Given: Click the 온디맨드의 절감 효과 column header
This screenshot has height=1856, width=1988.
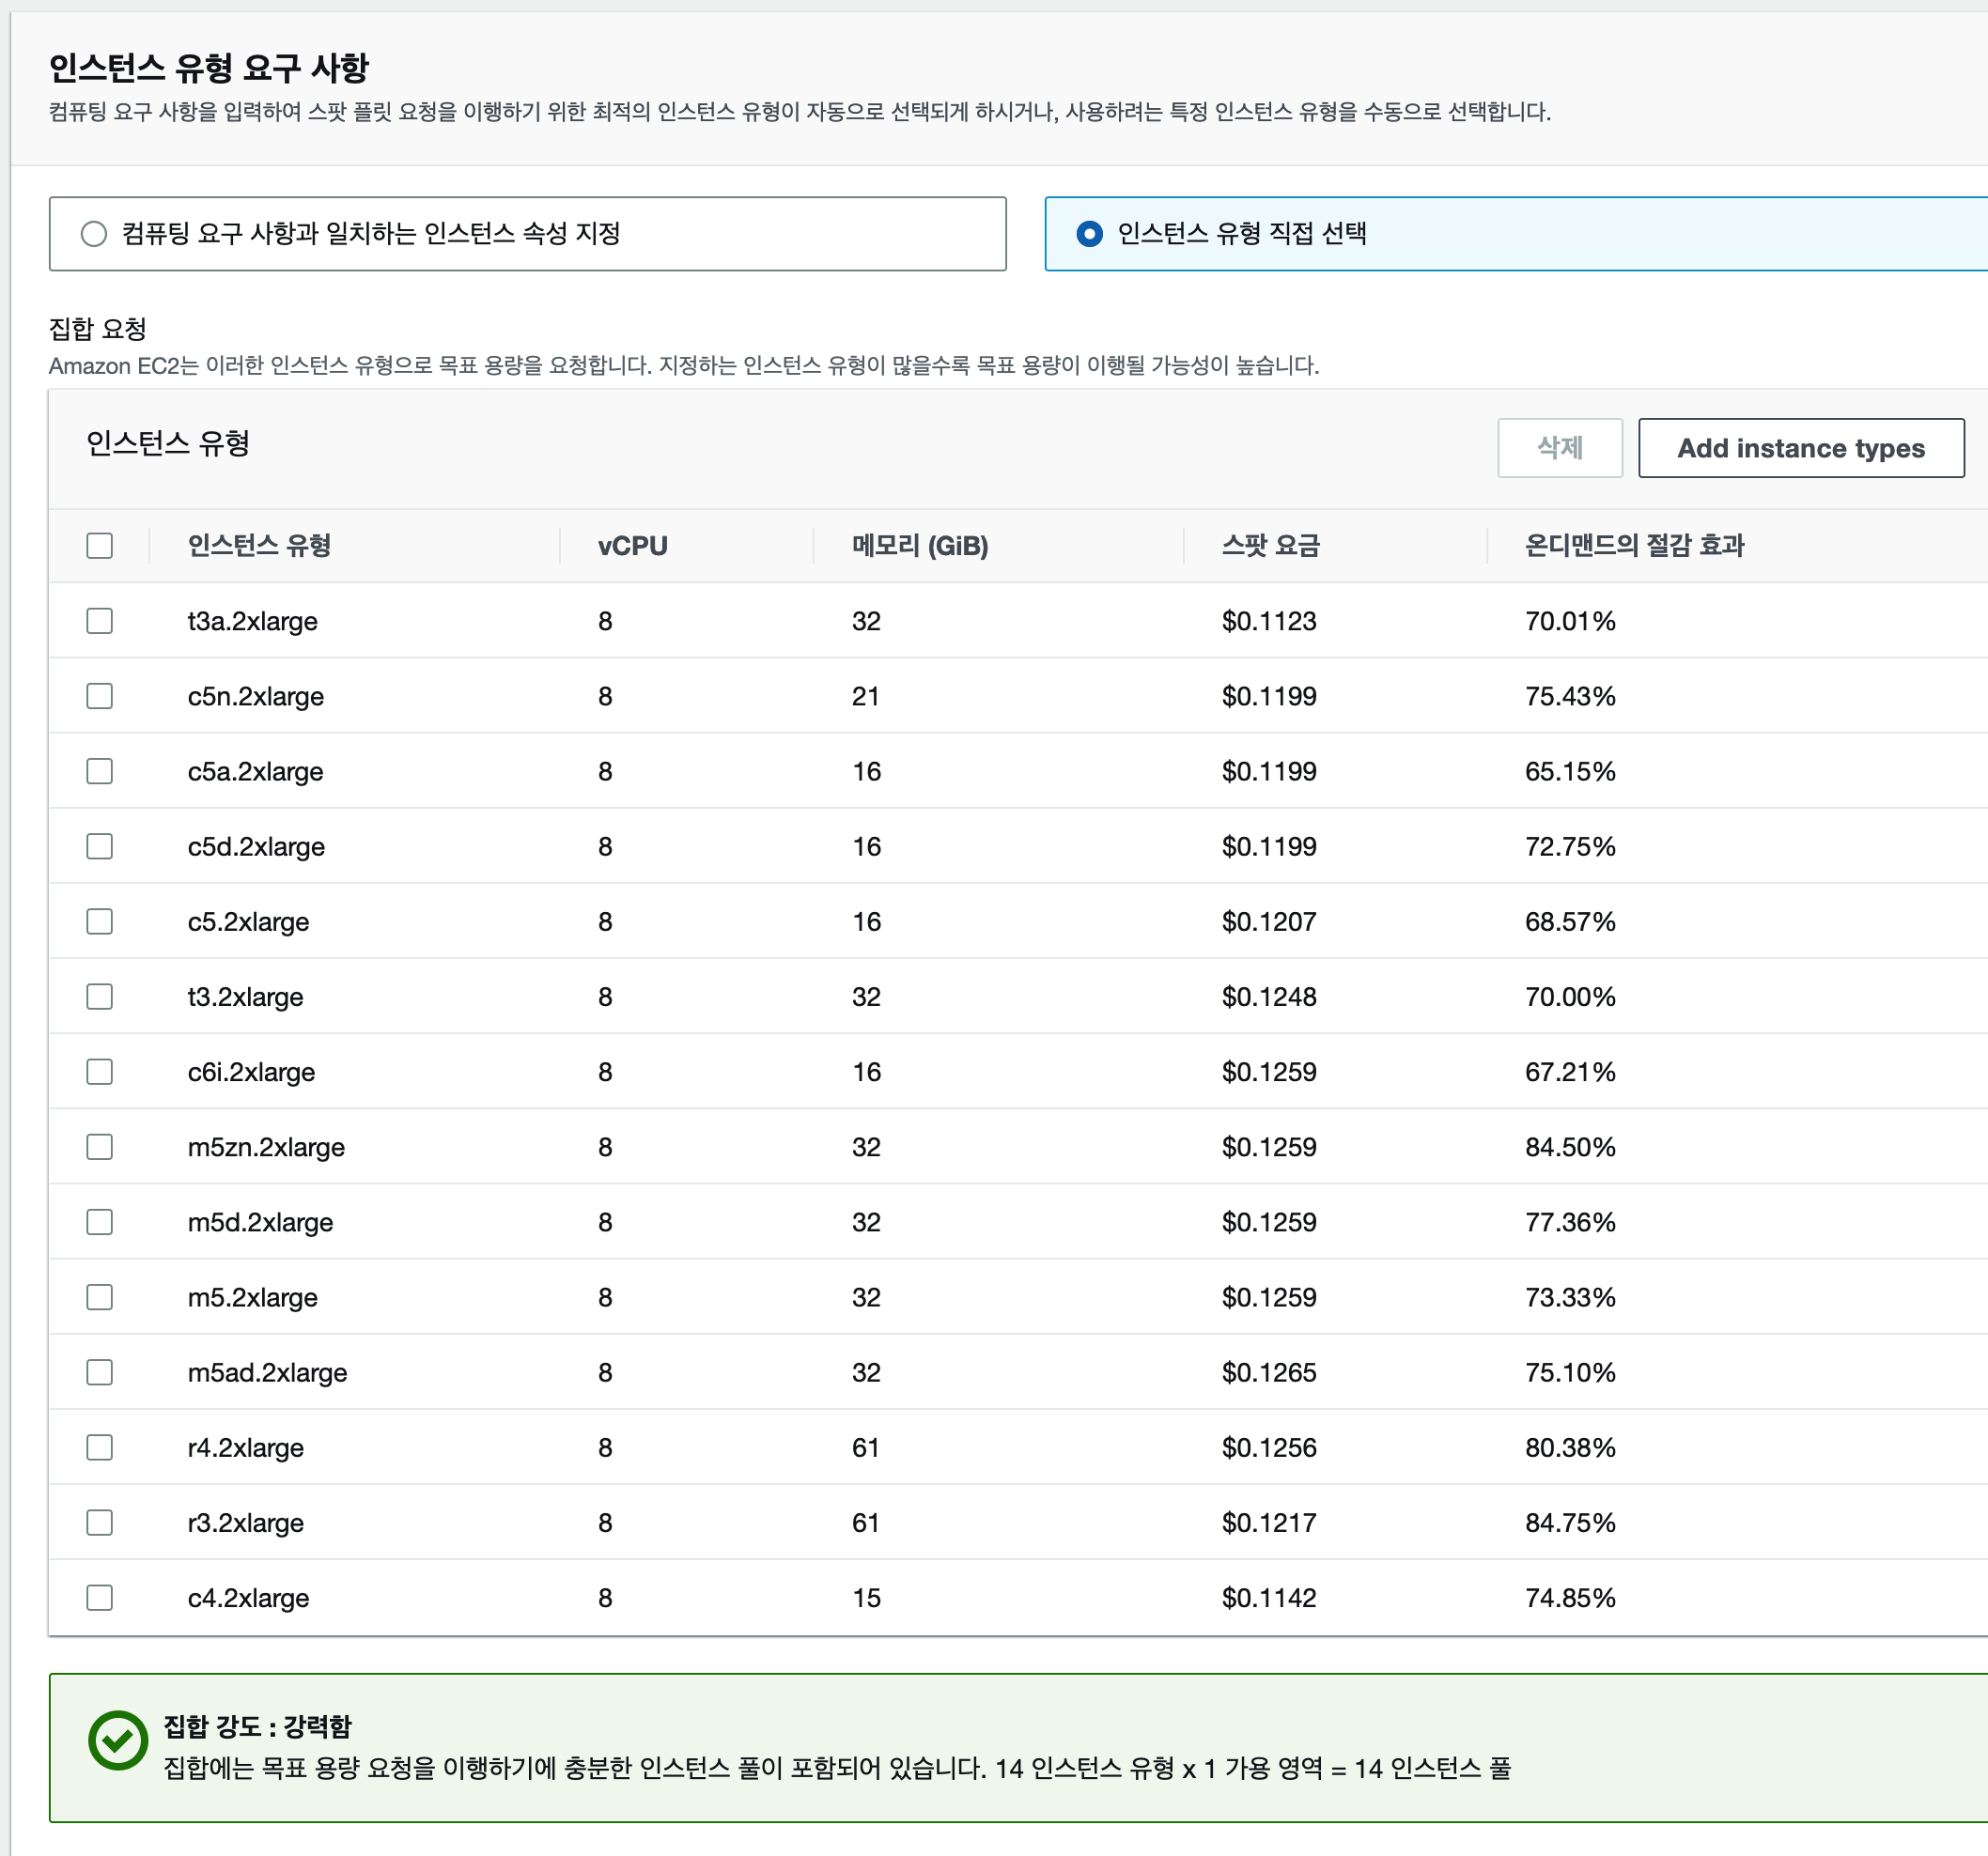Looking at the screenshot, I should coord(1633,546).
